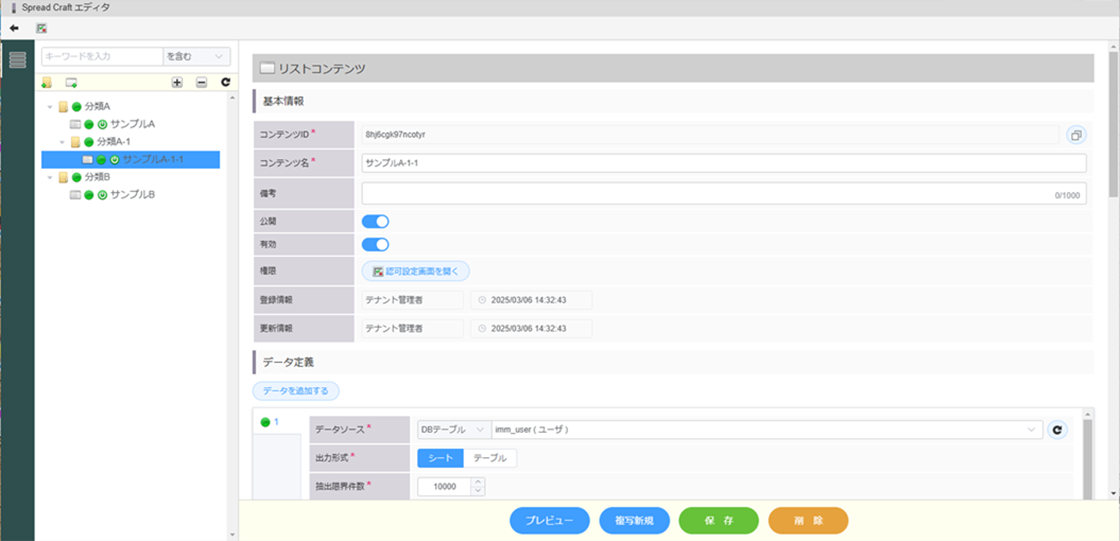Select テーブル as output format
This screenshot has width=1120, height=541.
[x=490, y=458]
